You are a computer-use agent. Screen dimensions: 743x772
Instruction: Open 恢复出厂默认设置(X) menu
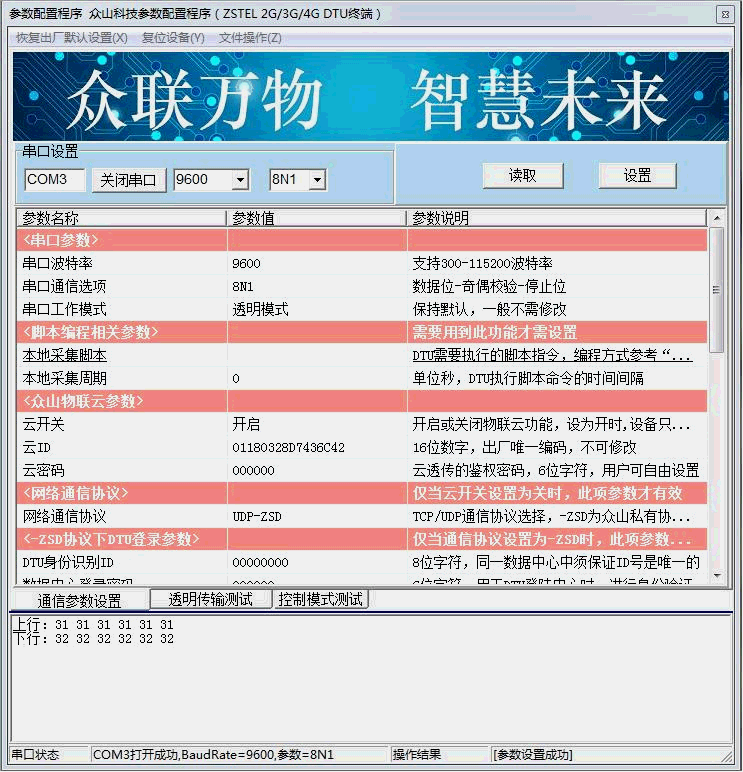pos(72,38)
